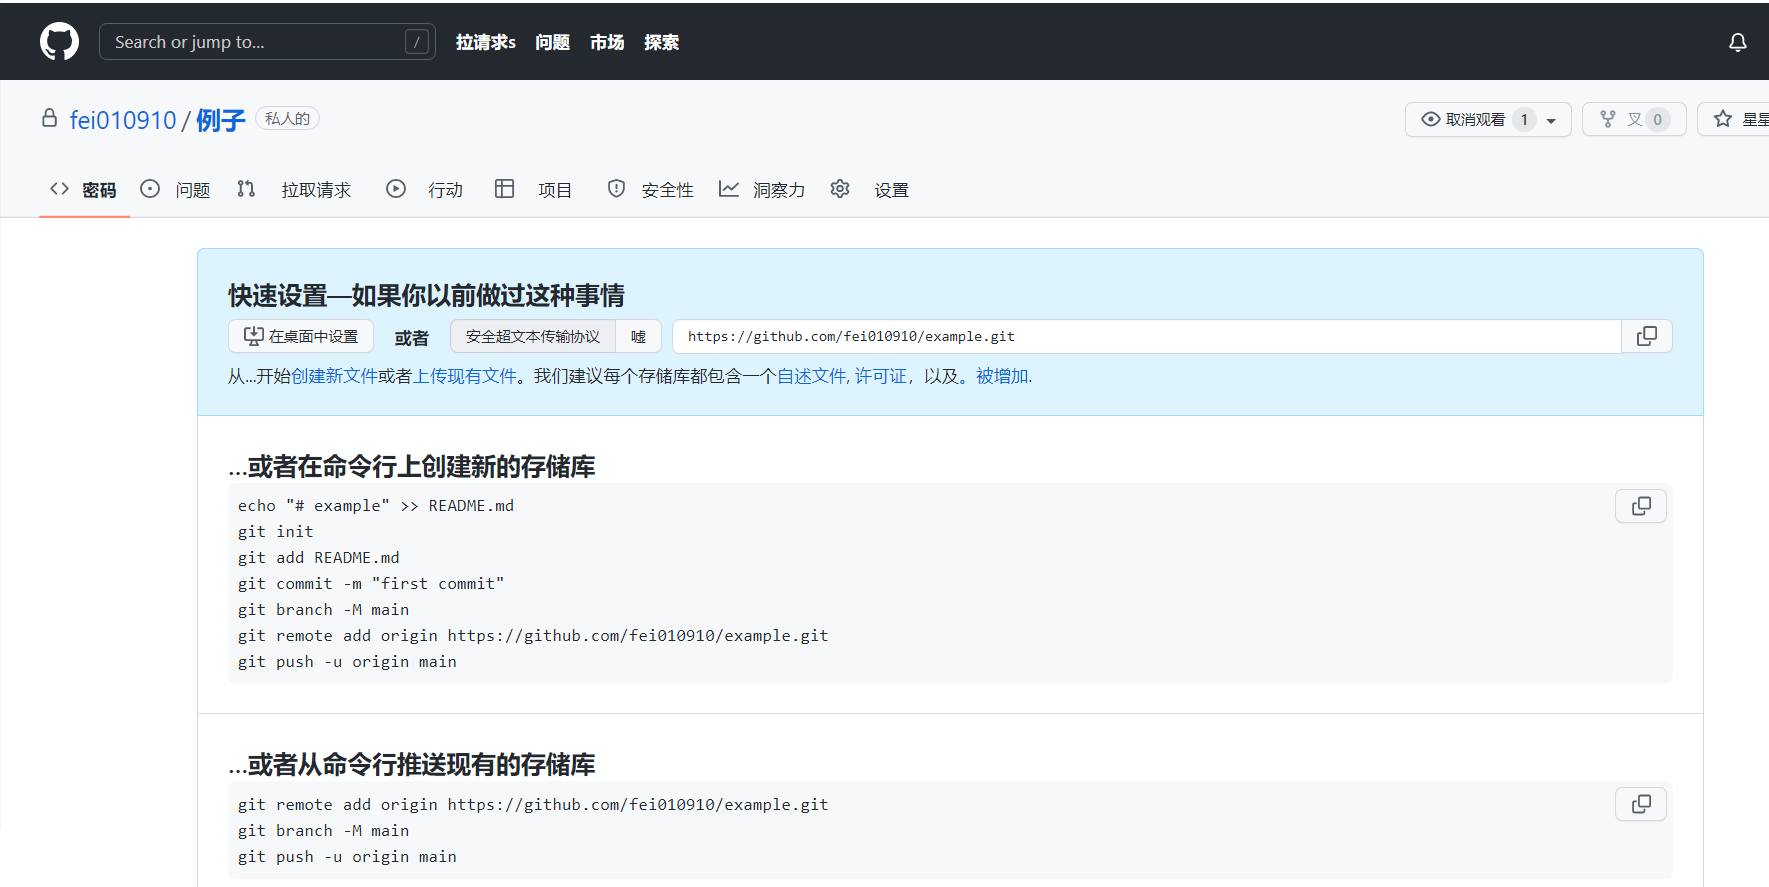1769x887 pixels.
Task: Click the 'git commit -m "first commit"' line
Action: (x=371, y=584)
